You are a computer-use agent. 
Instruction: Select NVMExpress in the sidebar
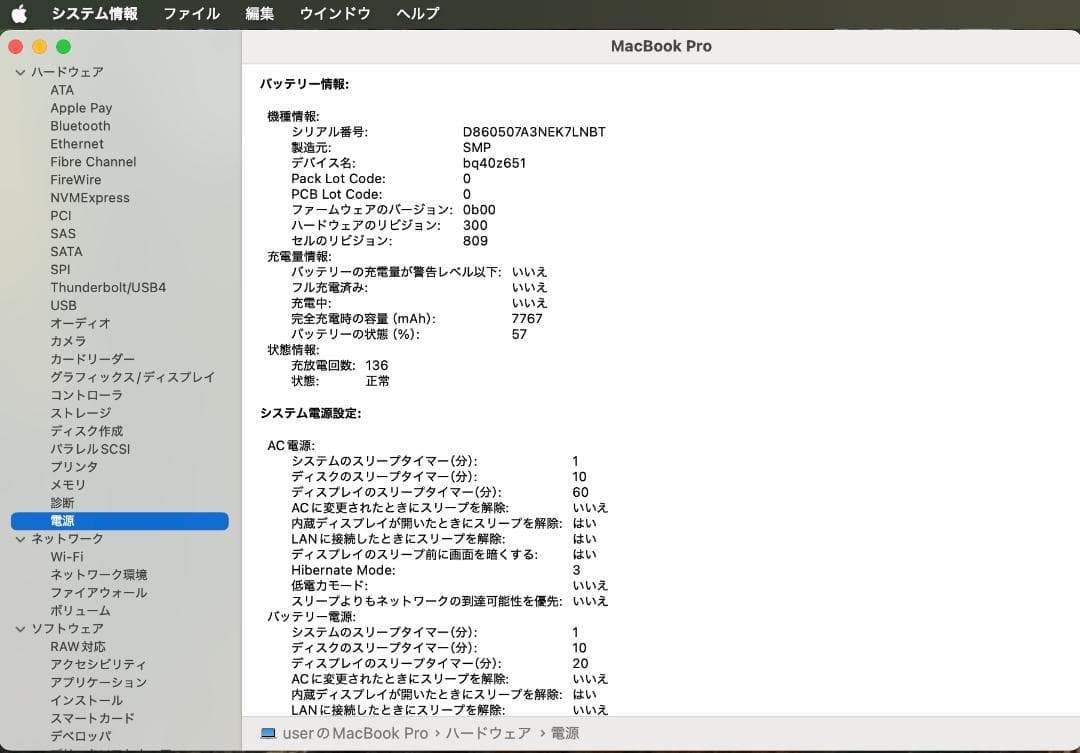coord(90,197)
